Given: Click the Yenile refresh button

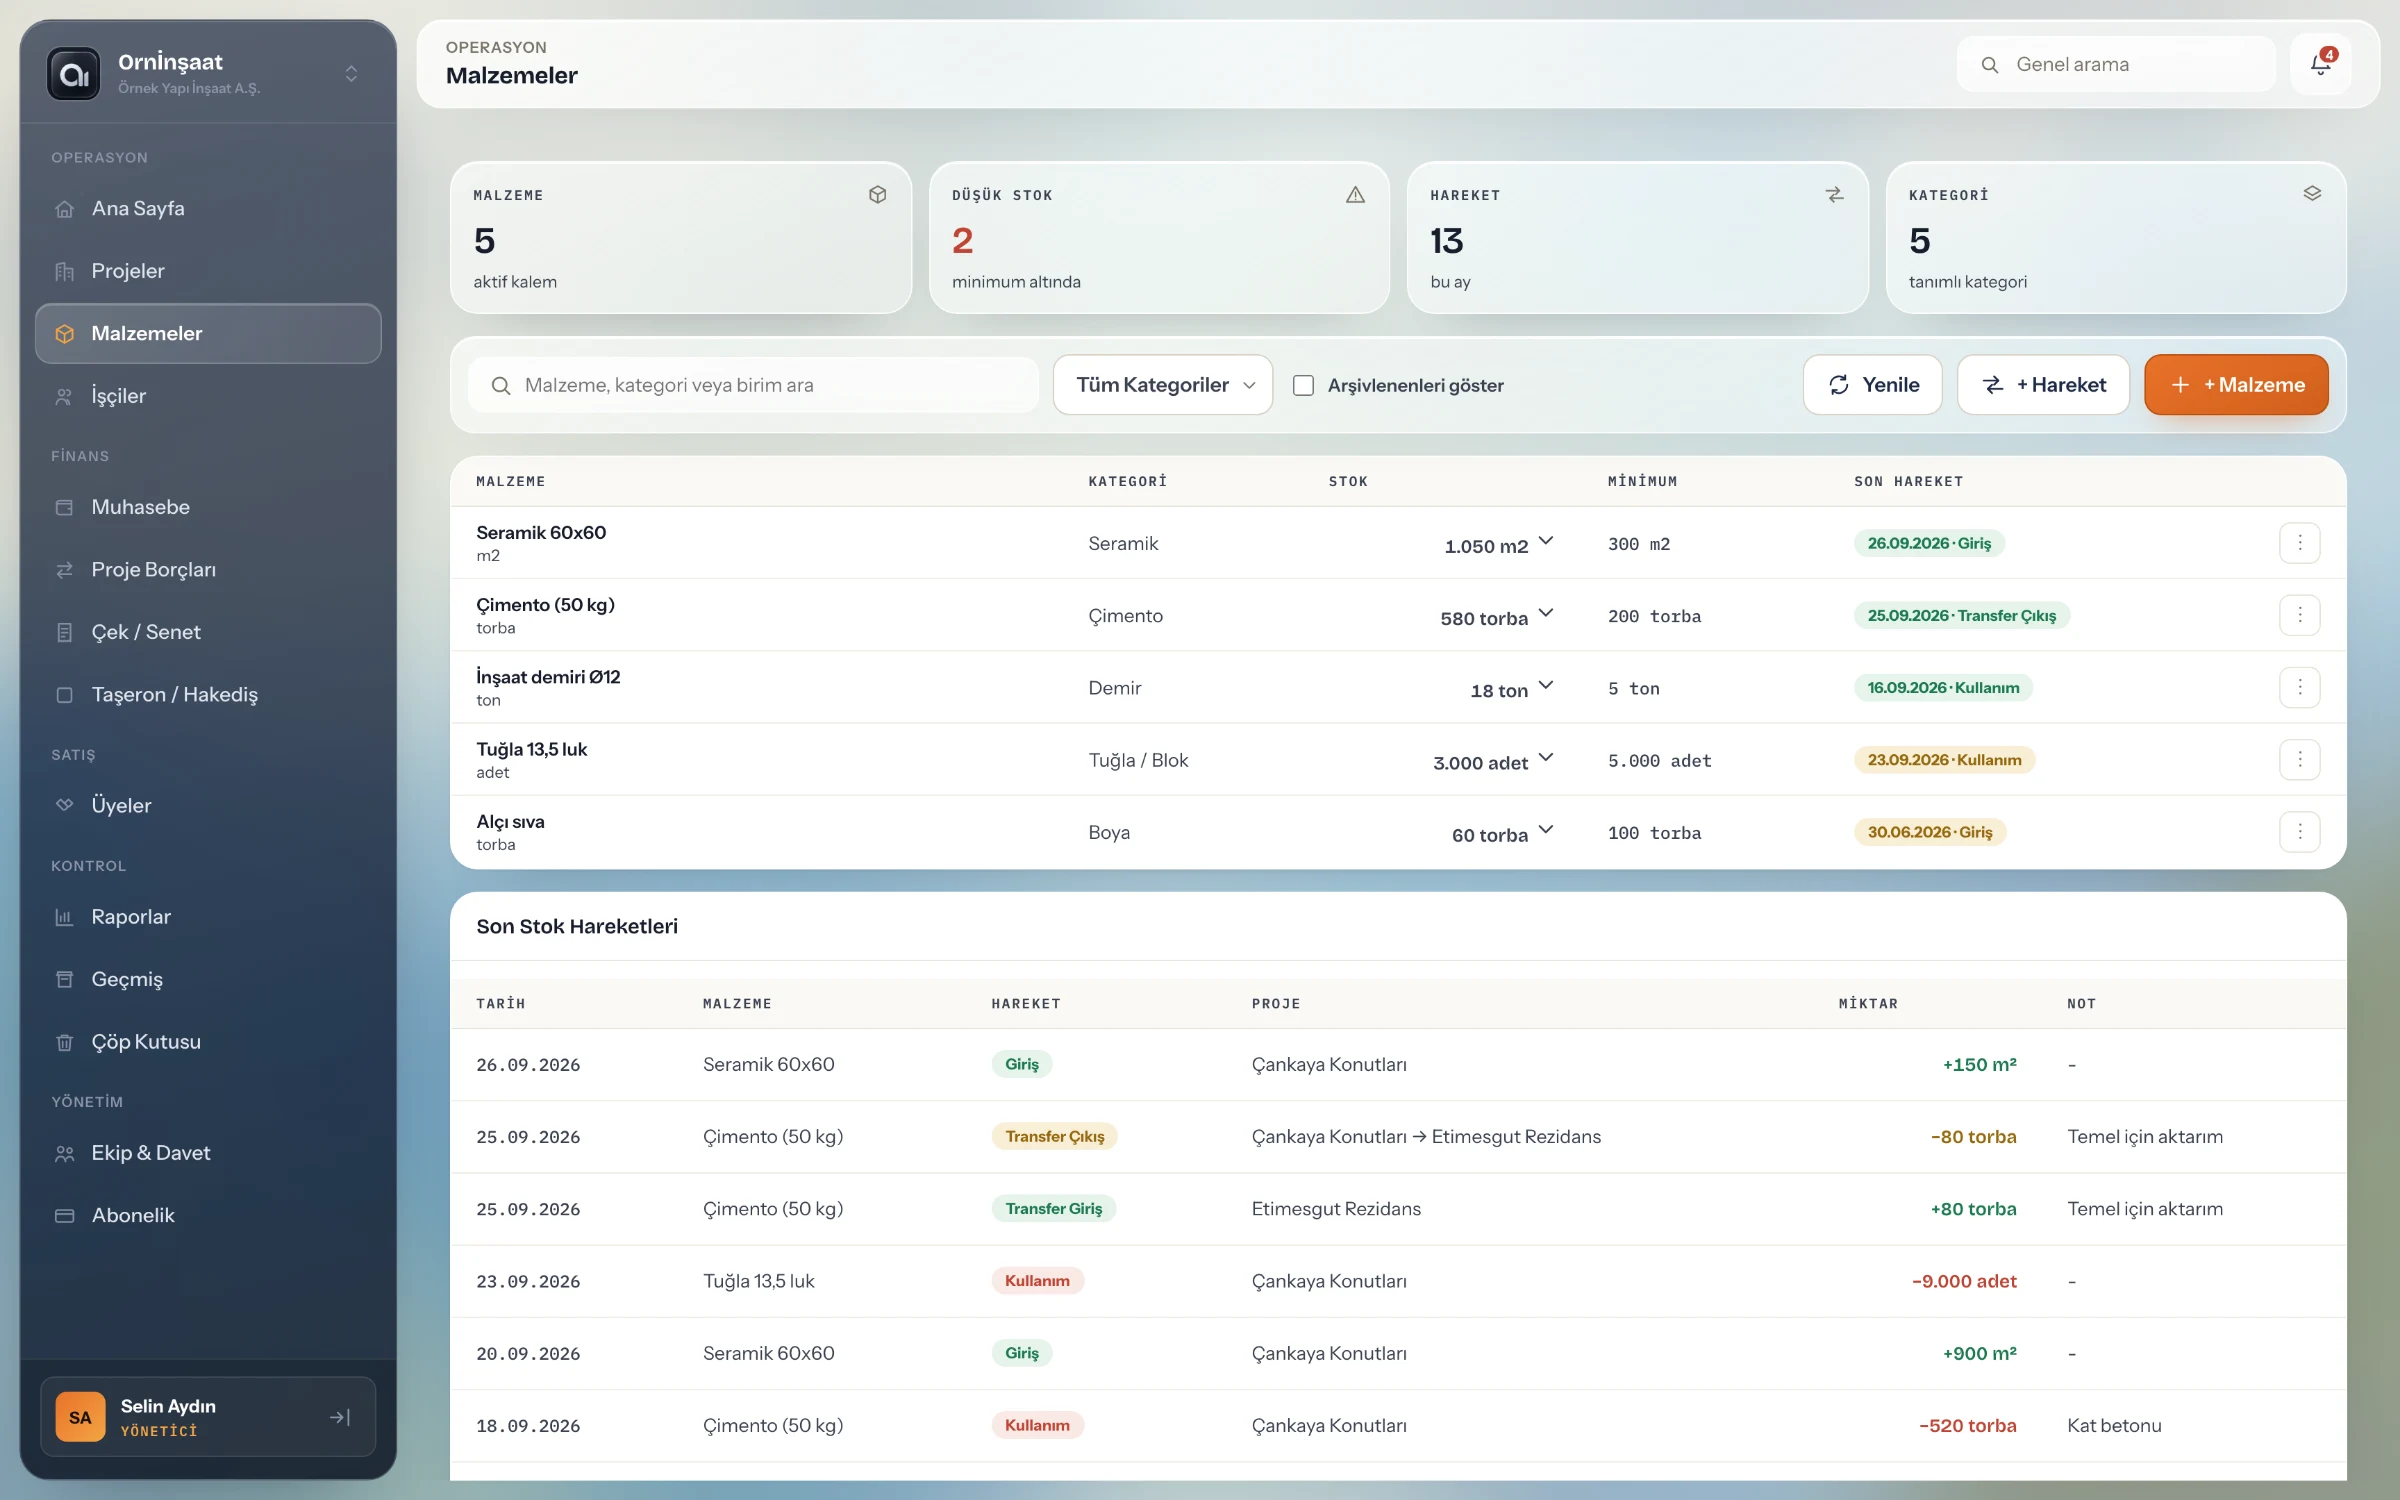Looking at the screenshot, I should click(x=1872, y=385).
